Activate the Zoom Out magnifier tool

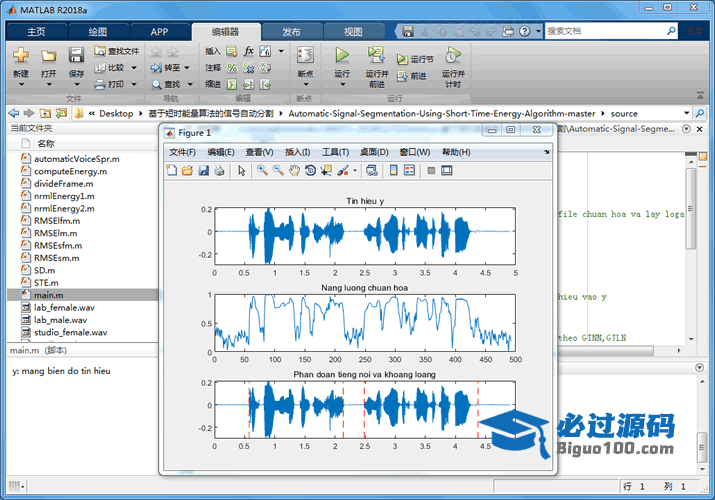[x=278, y=171]
